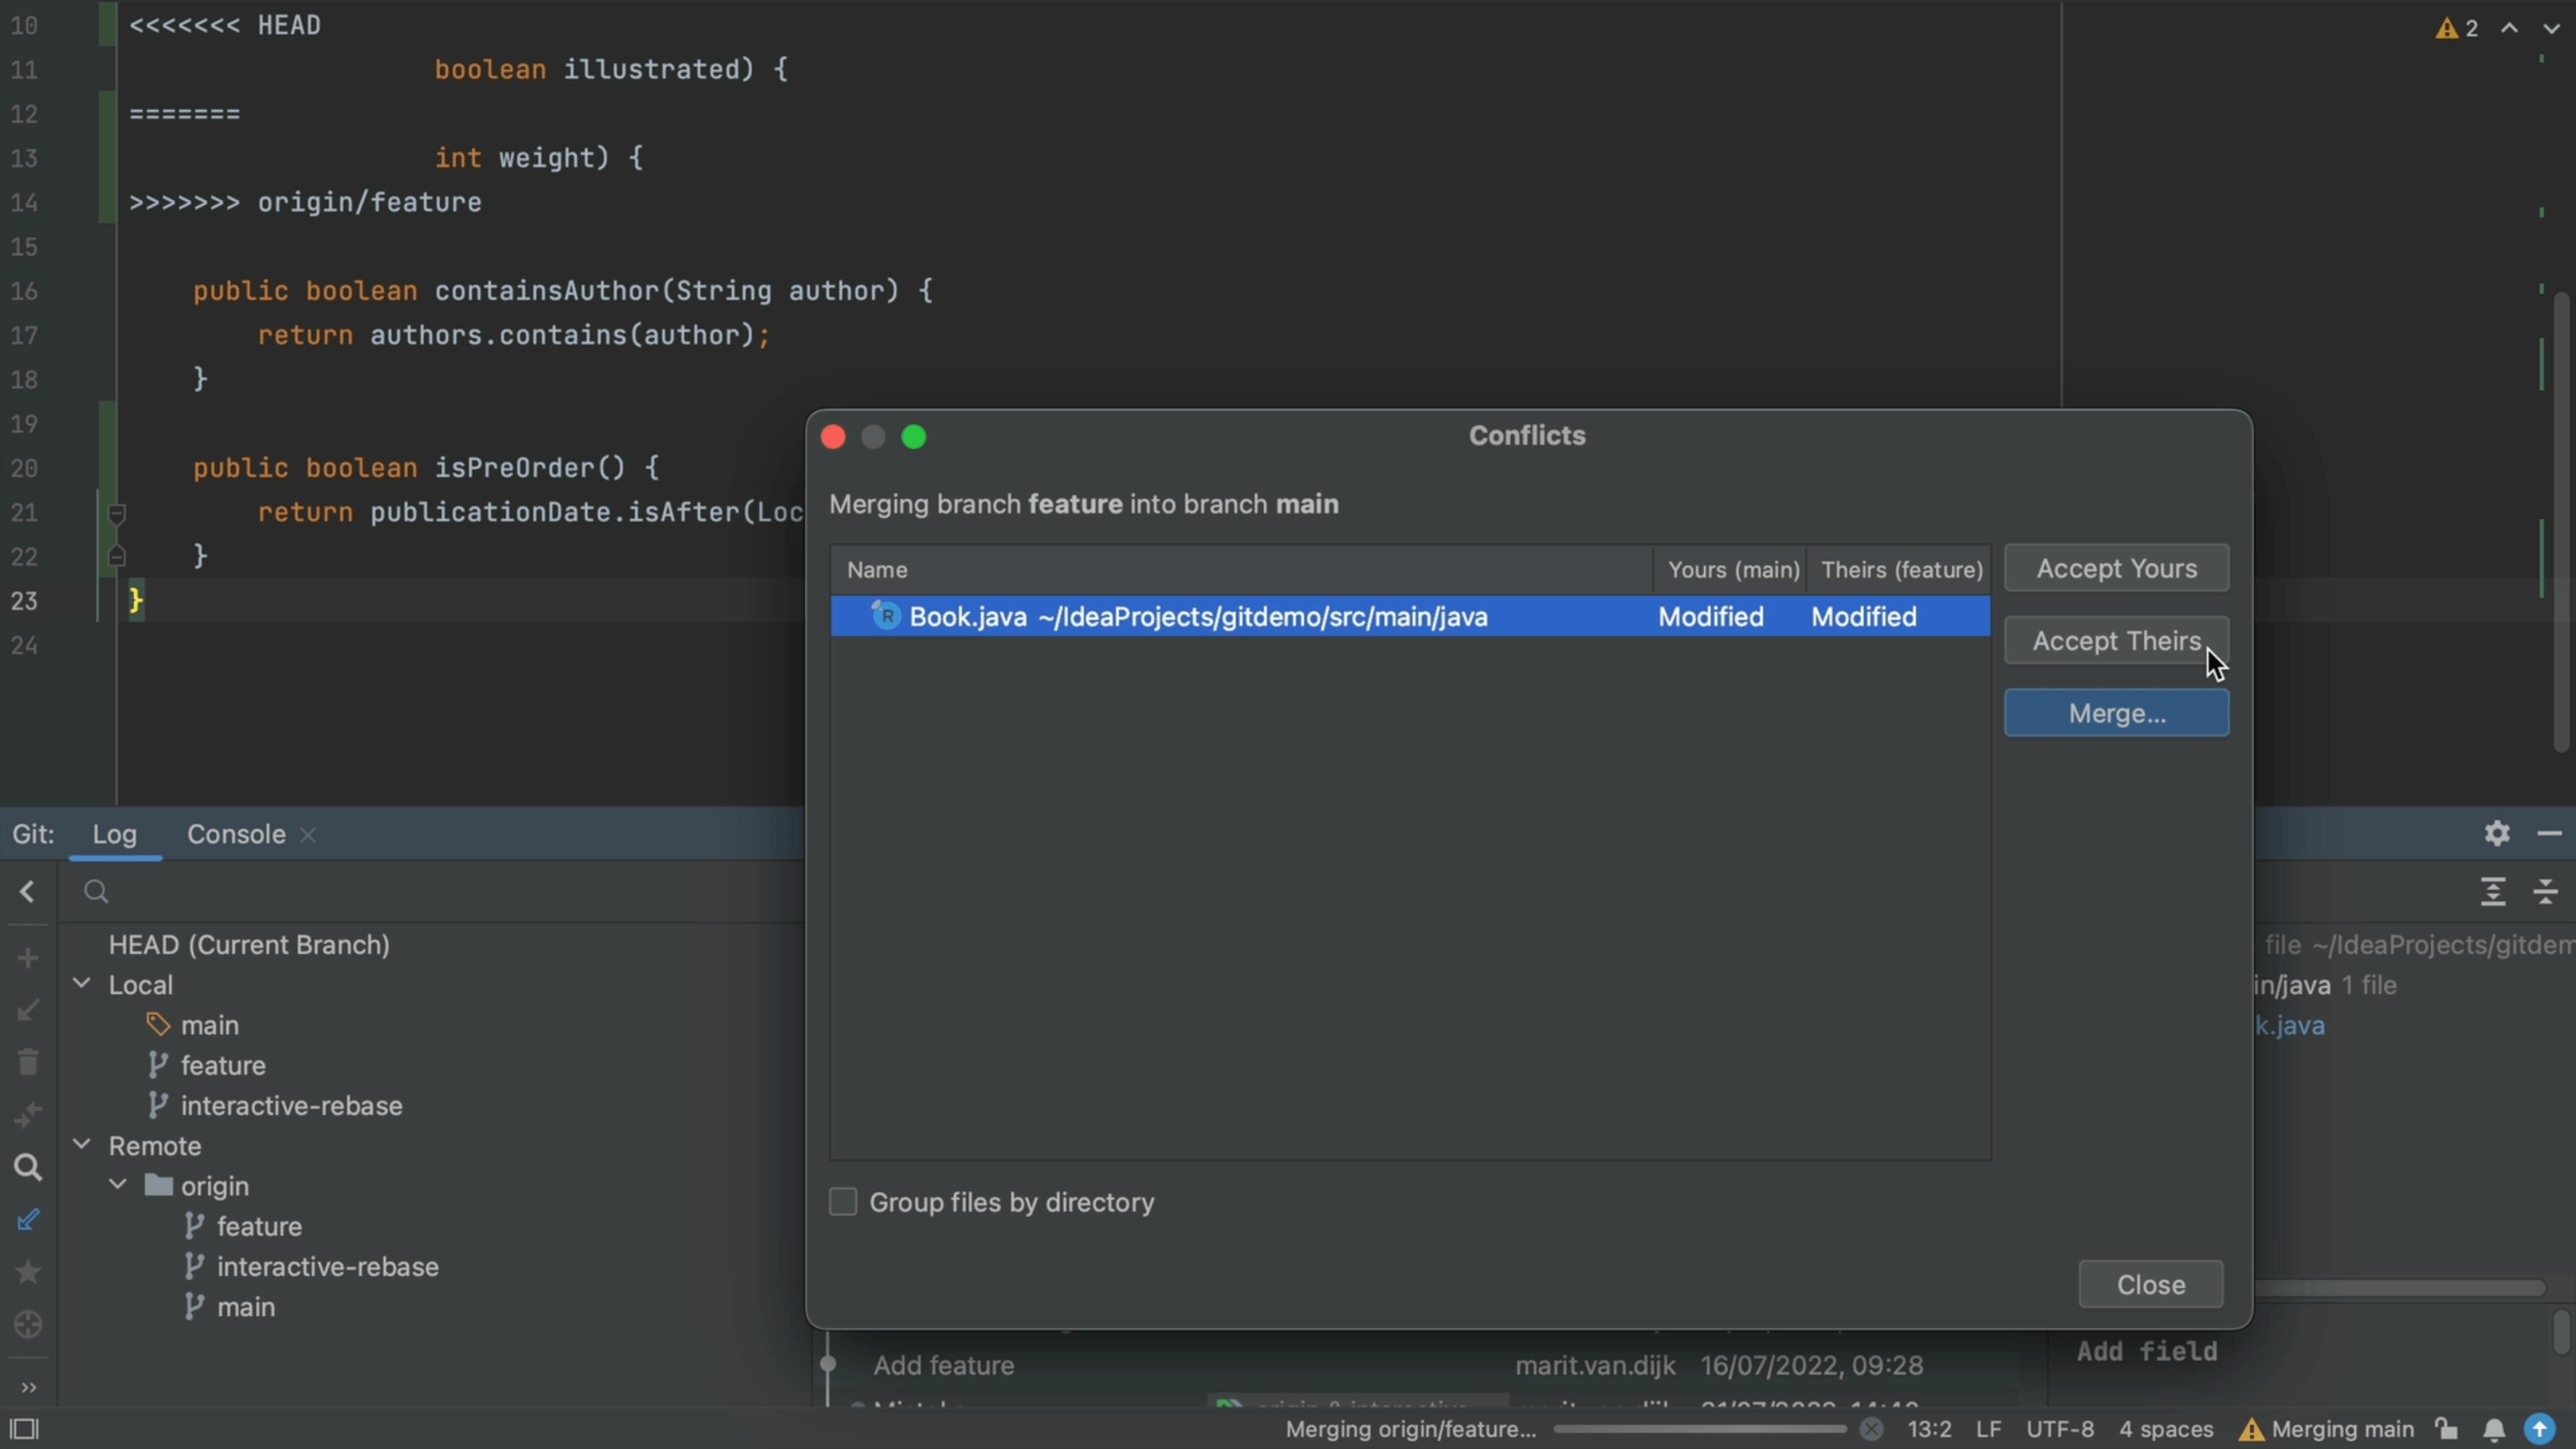Click the Accept Yours button
Image resolution: width=2576 pixels, height=1449 pixels.
[x=2116, y=568]
